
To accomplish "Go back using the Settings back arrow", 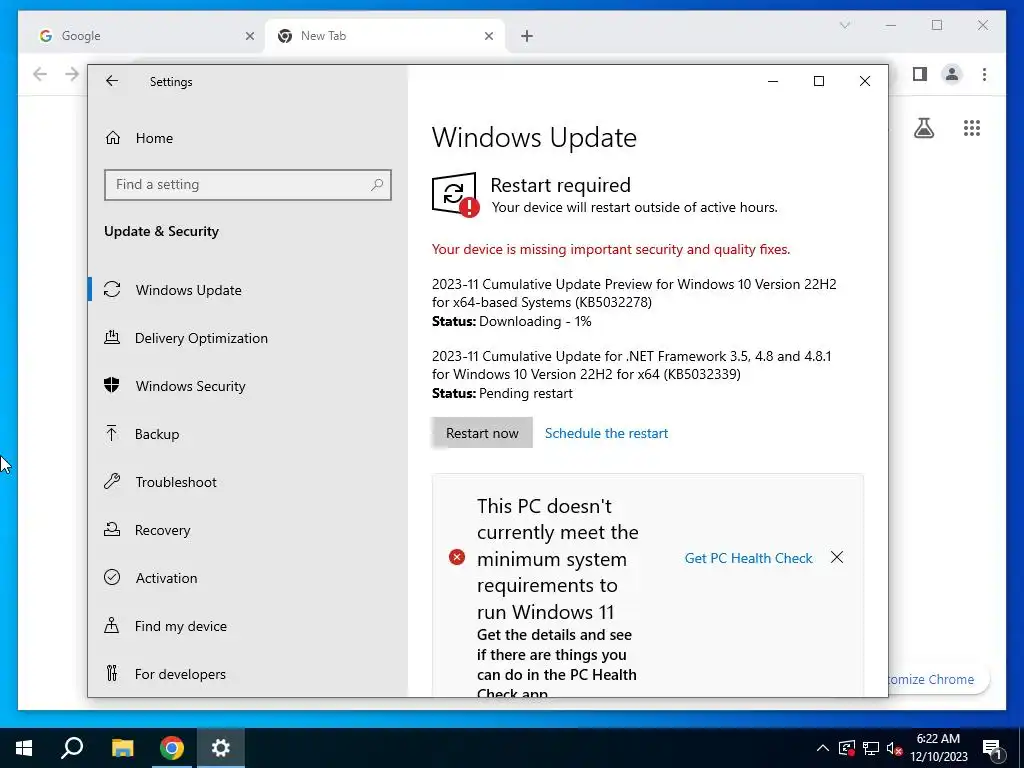I will click(112, 81).
